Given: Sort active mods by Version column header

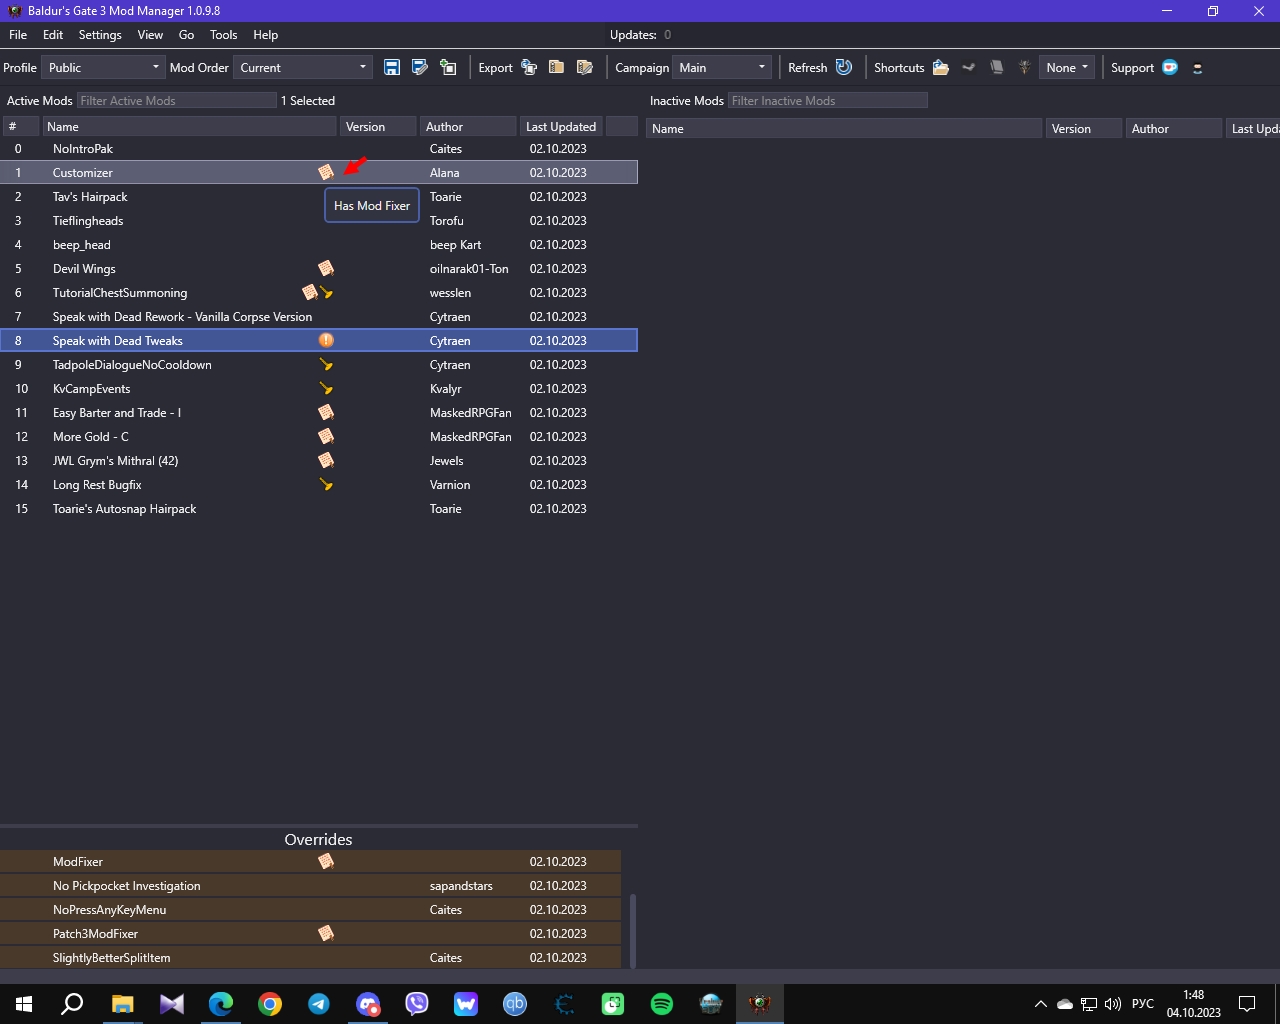Looking at the screenshot, I should 378,126.
